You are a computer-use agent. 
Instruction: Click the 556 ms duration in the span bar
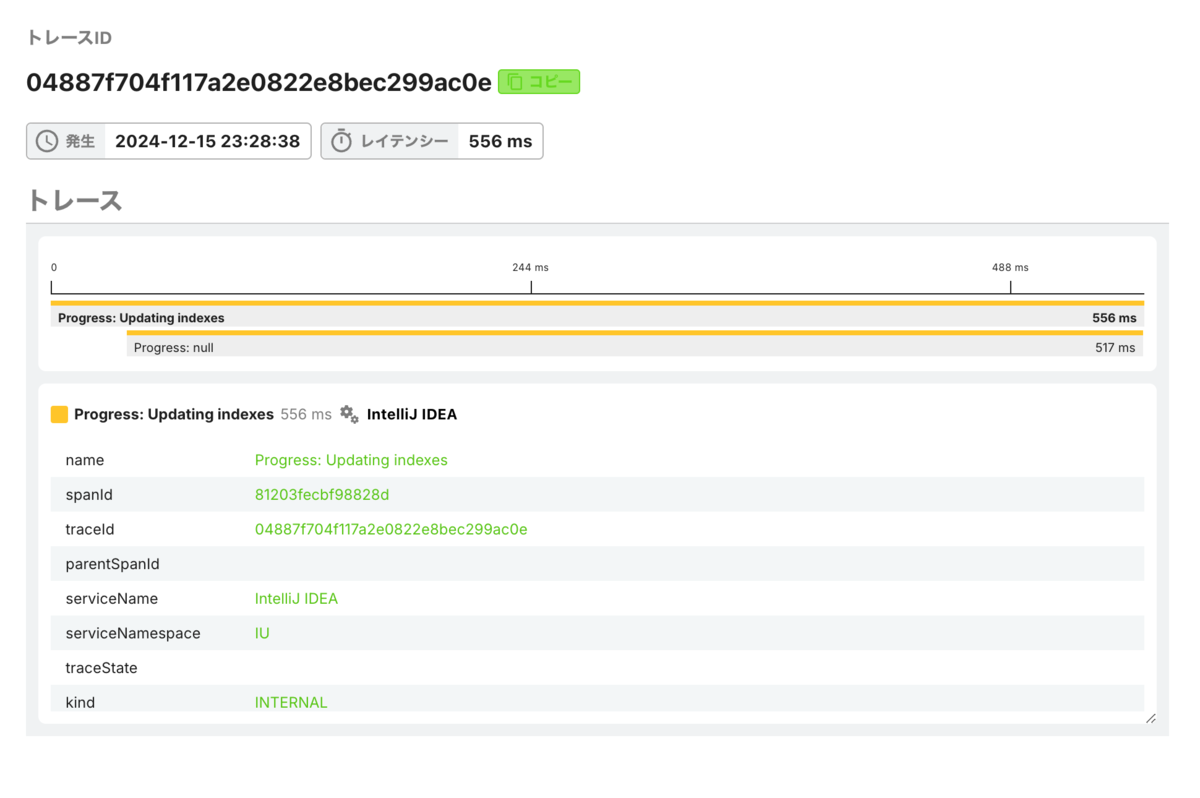tap(1114, 318)
